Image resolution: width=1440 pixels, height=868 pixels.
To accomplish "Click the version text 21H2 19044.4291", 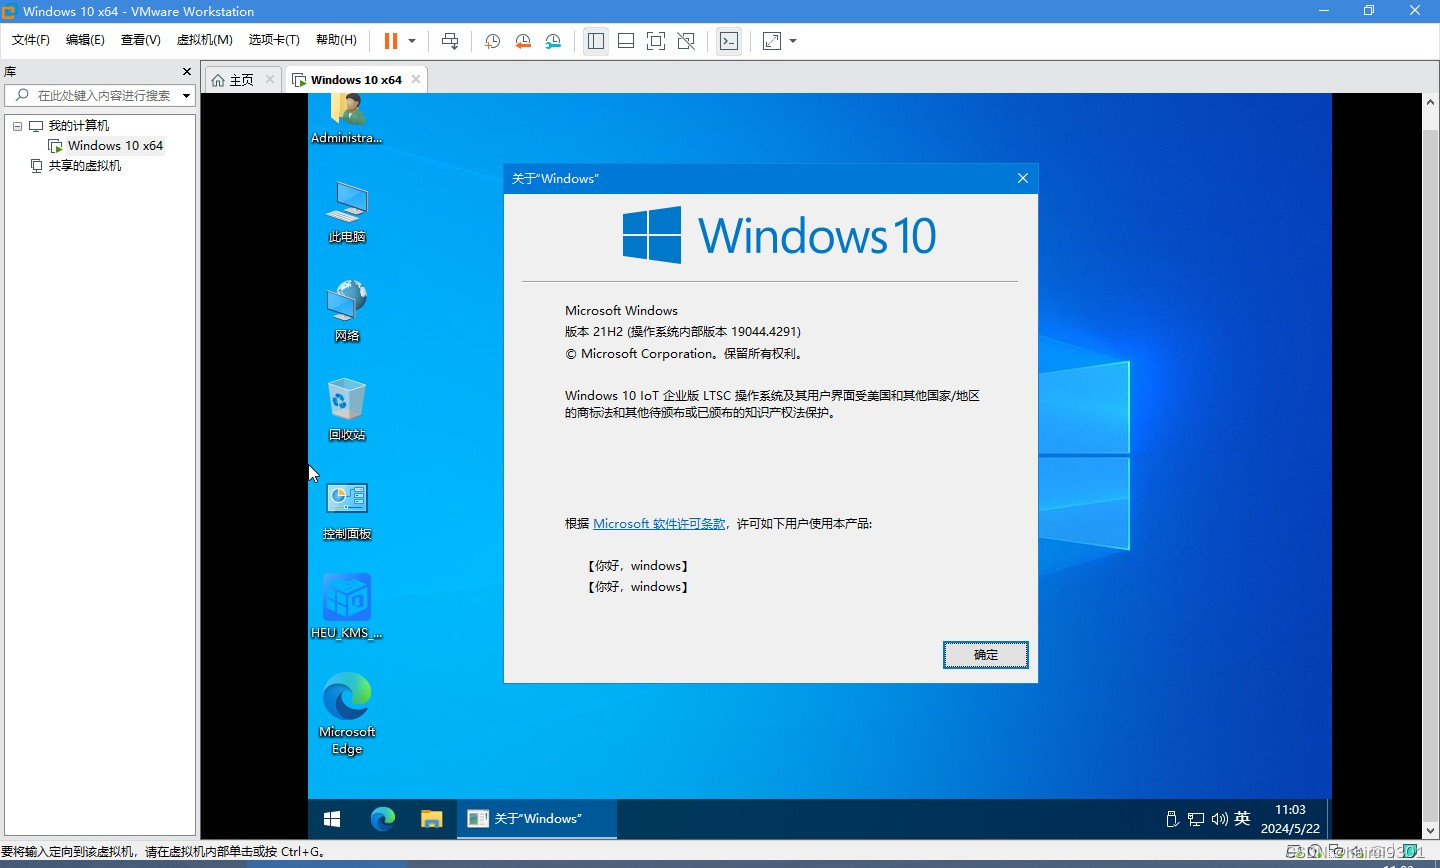I will [683, 332].
